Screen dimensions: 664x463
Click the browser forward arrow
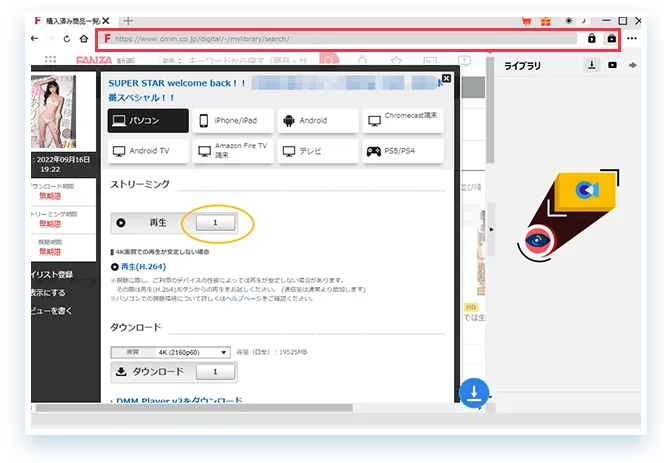tap(50, 39)
